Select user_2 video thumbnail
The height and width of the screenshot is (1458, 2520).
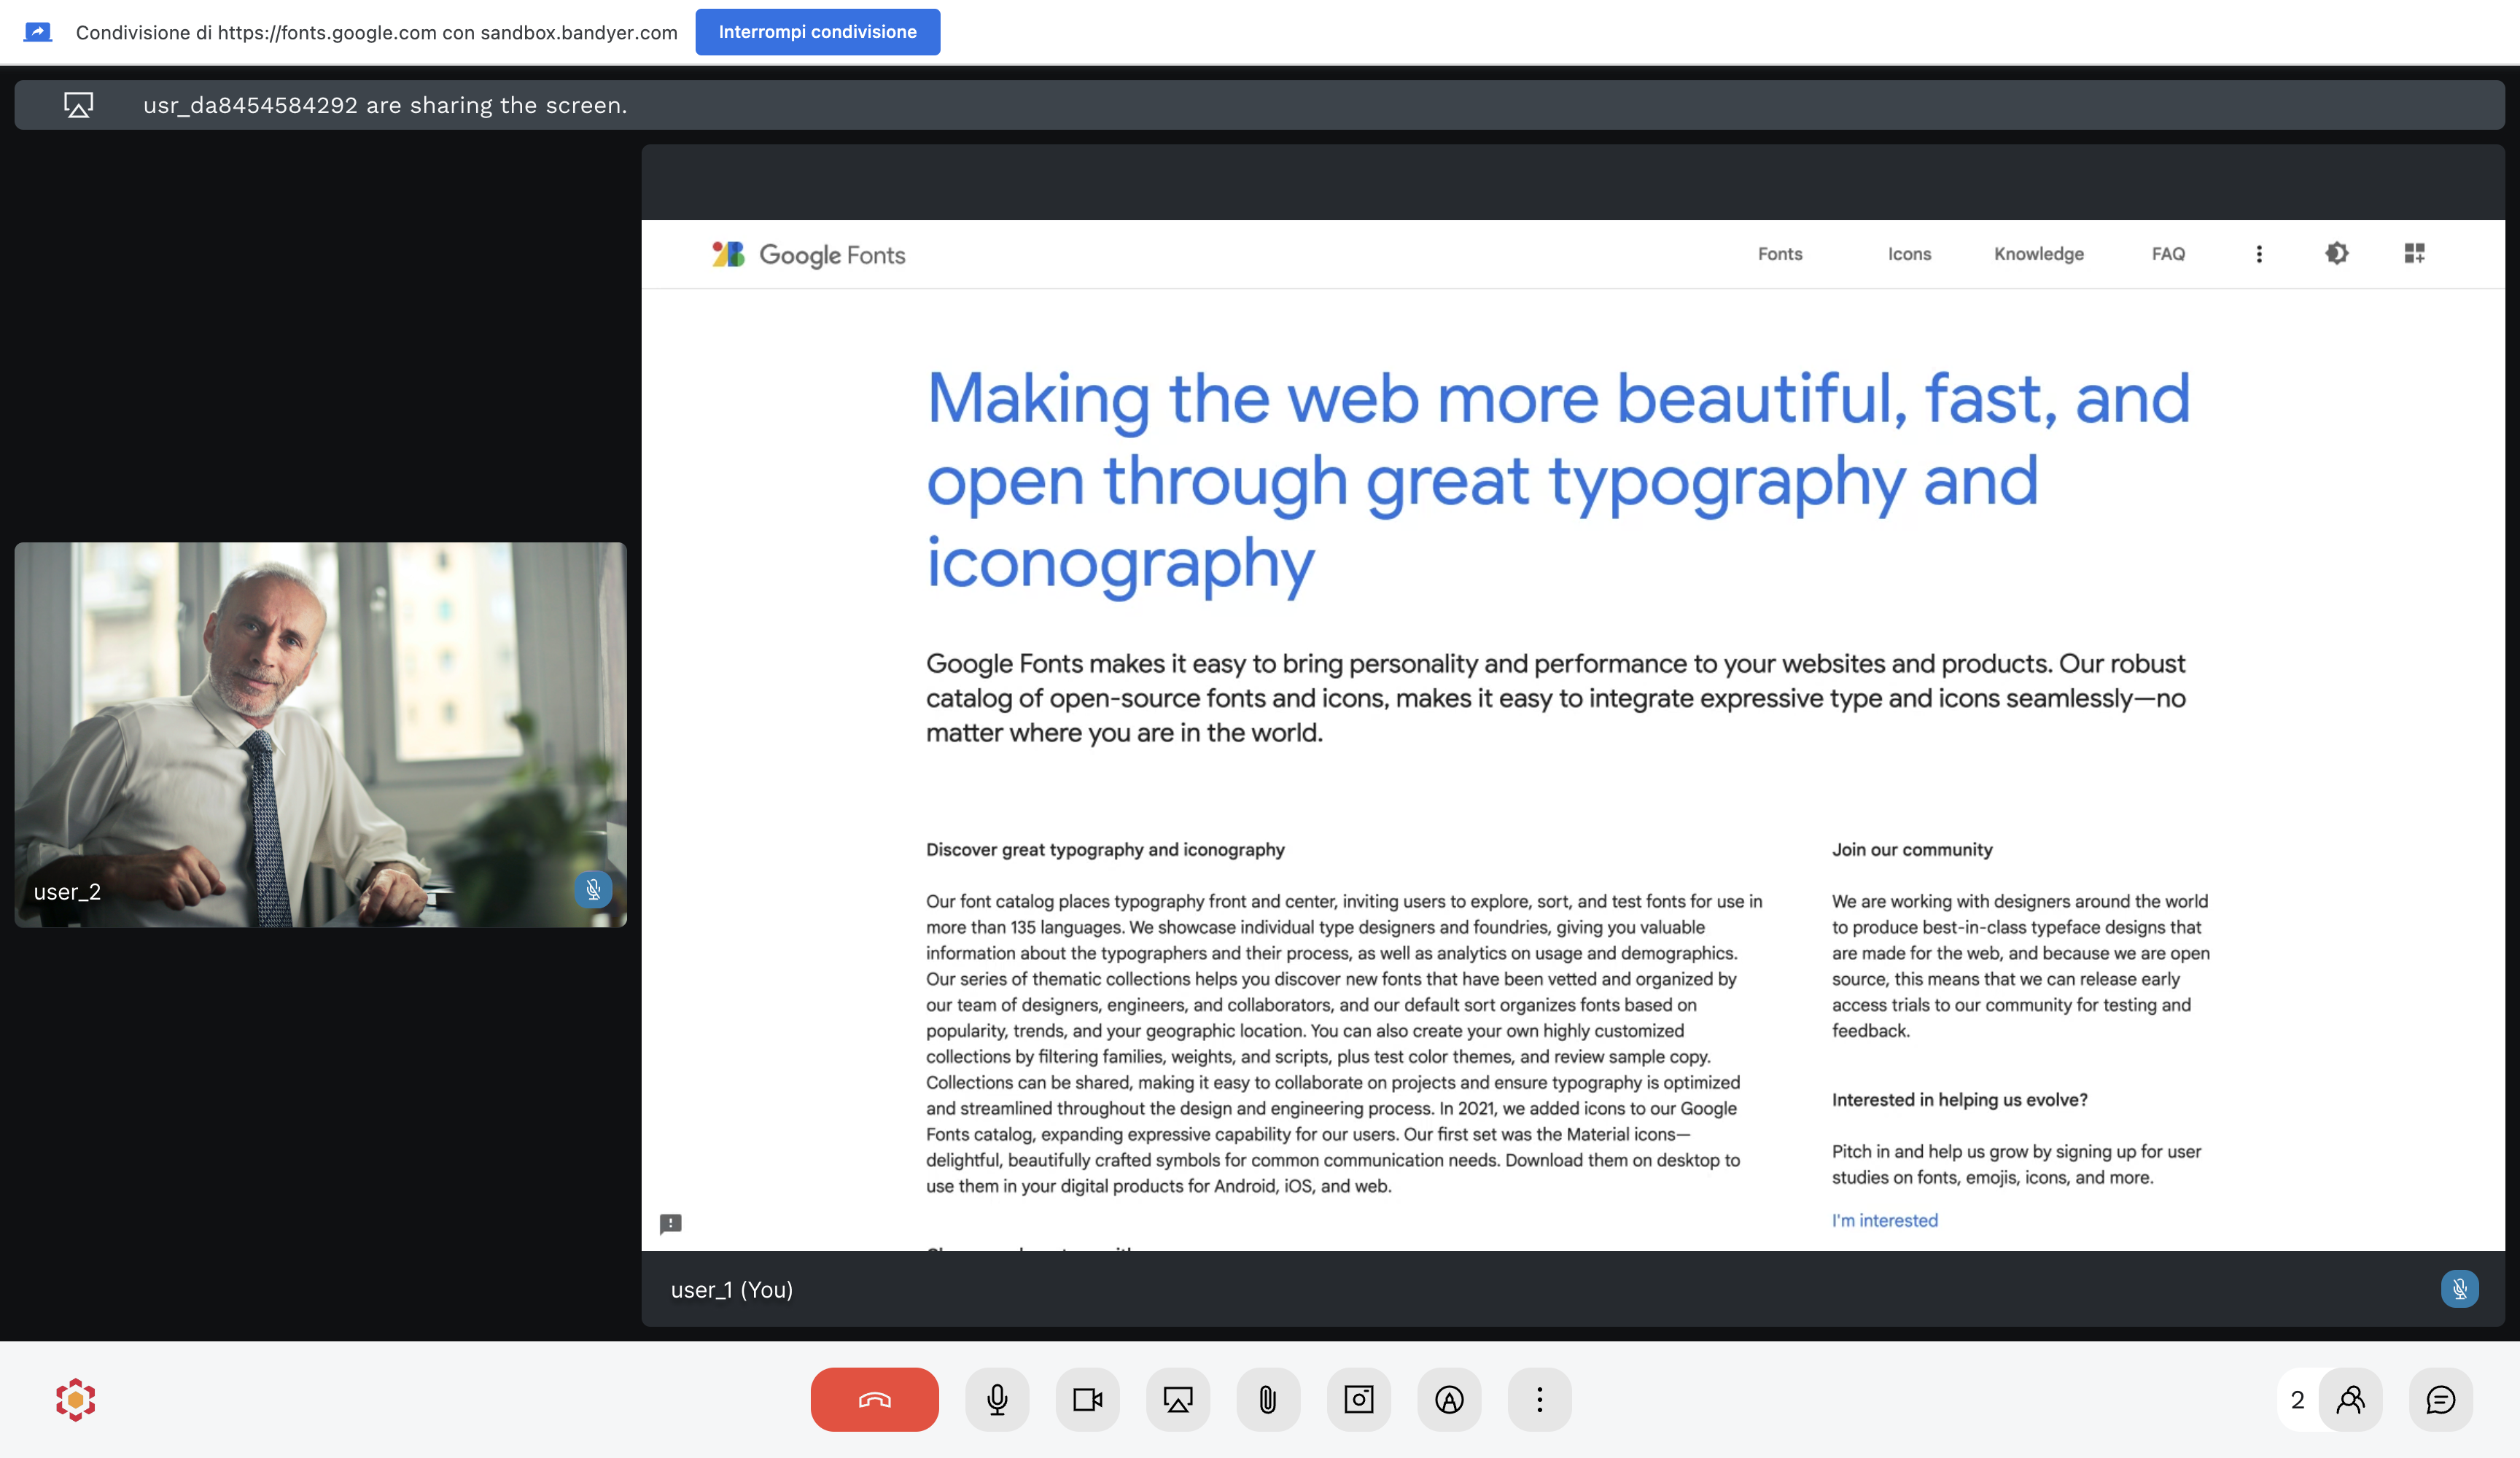click(320, 734)
